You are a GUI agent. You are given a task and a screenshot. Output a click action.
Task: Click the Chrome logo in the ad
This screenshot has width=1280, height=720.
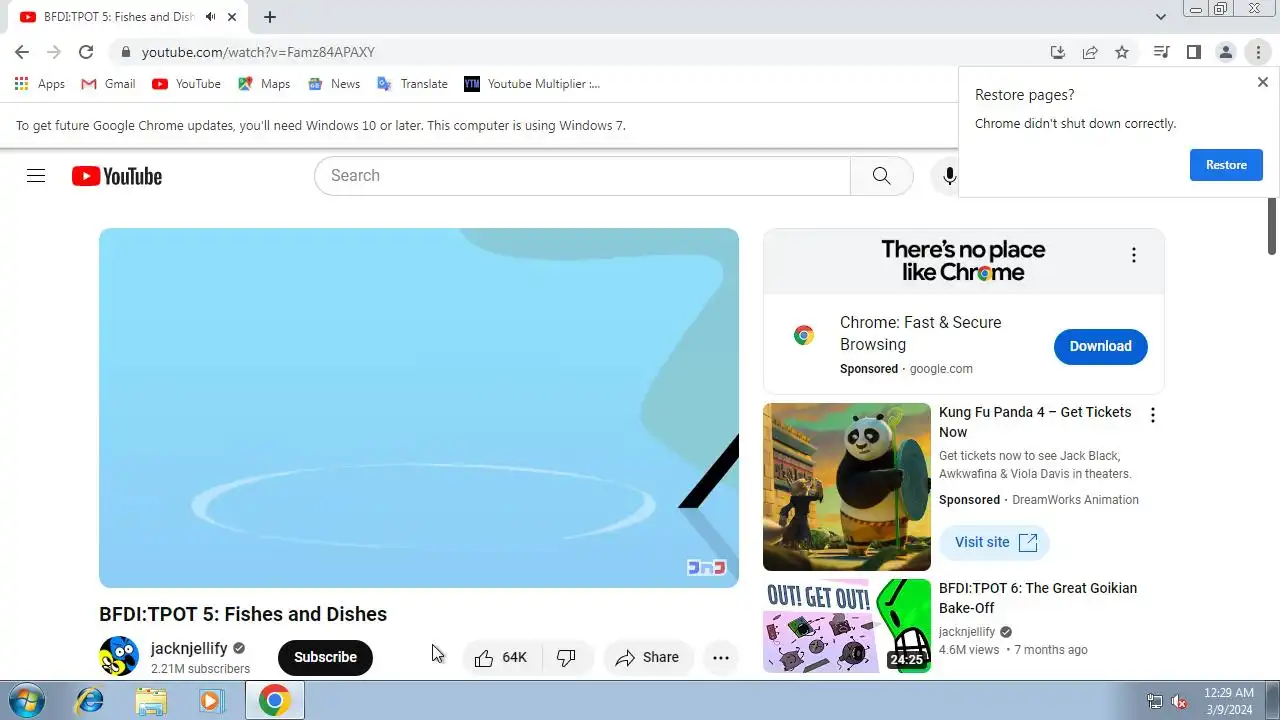point(804,335)
